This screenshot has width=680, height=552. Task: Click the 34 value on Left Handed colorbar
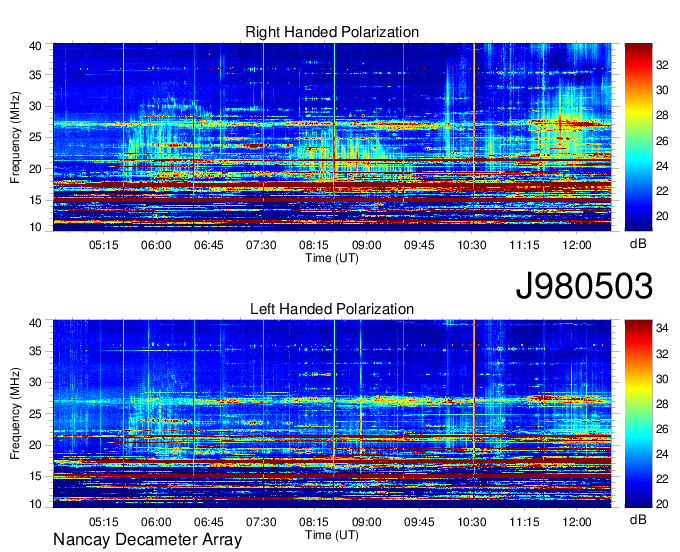click(x=662, y=328)
